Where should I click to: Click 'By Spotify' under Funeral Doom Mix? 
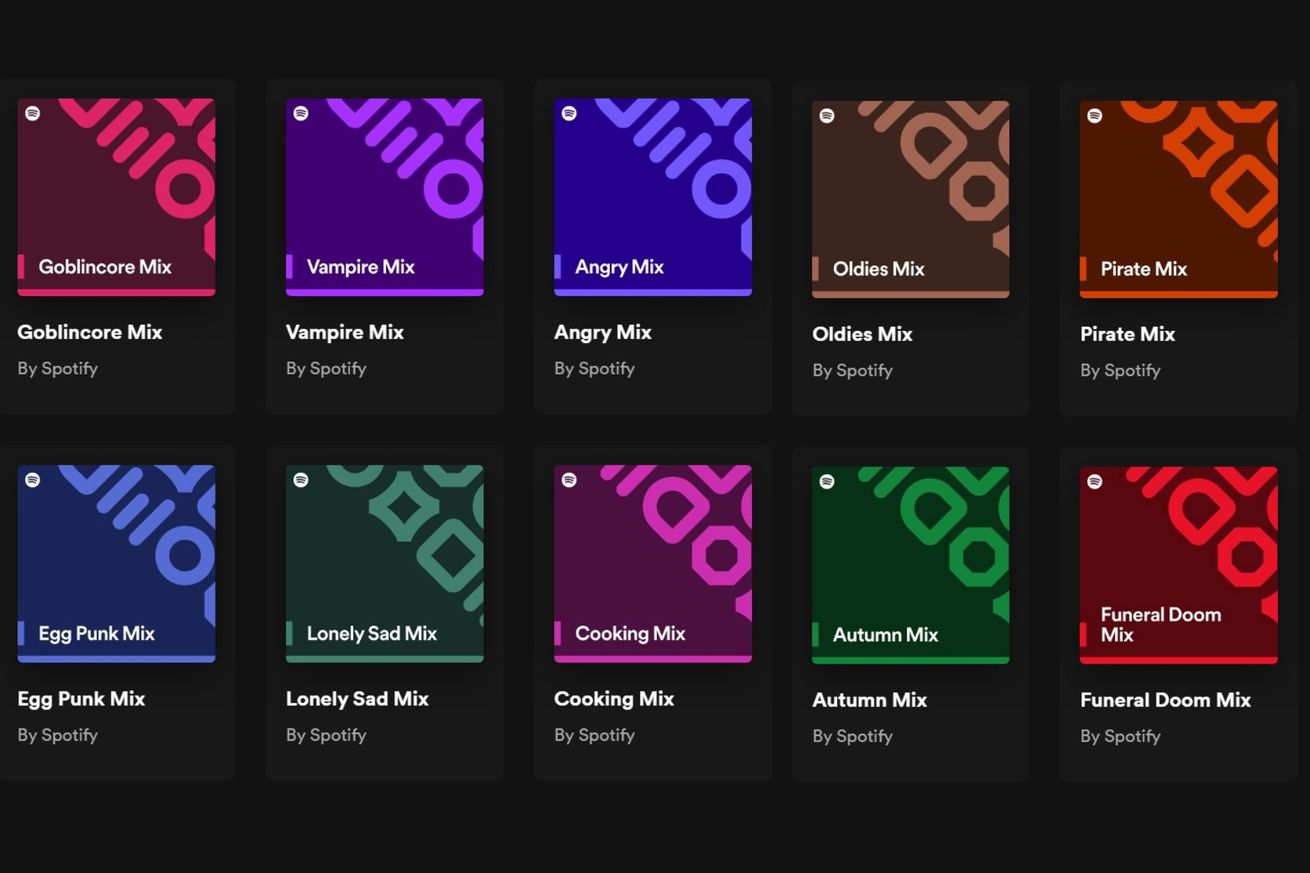pyautogui.click(x=1121, y=736)
